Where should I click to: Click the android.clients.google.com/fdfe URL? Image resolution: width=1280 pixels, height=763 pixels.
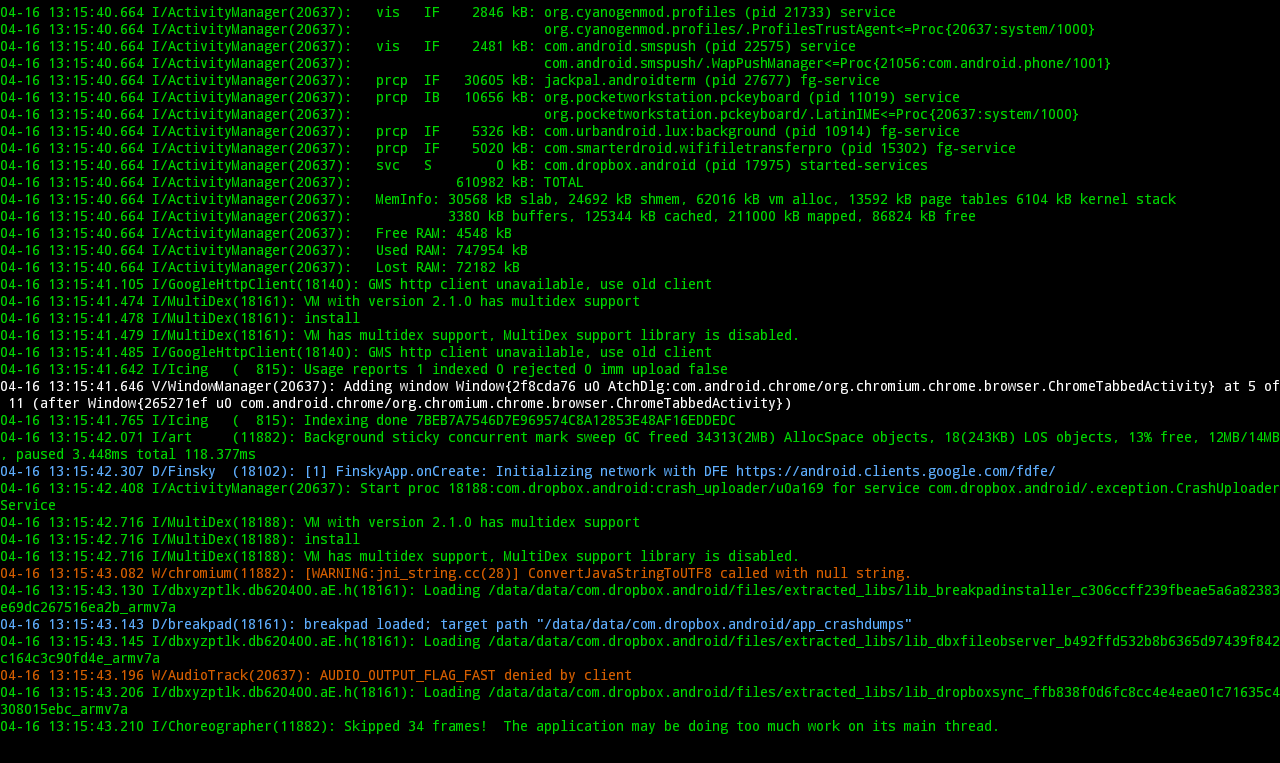coord(896,472)
